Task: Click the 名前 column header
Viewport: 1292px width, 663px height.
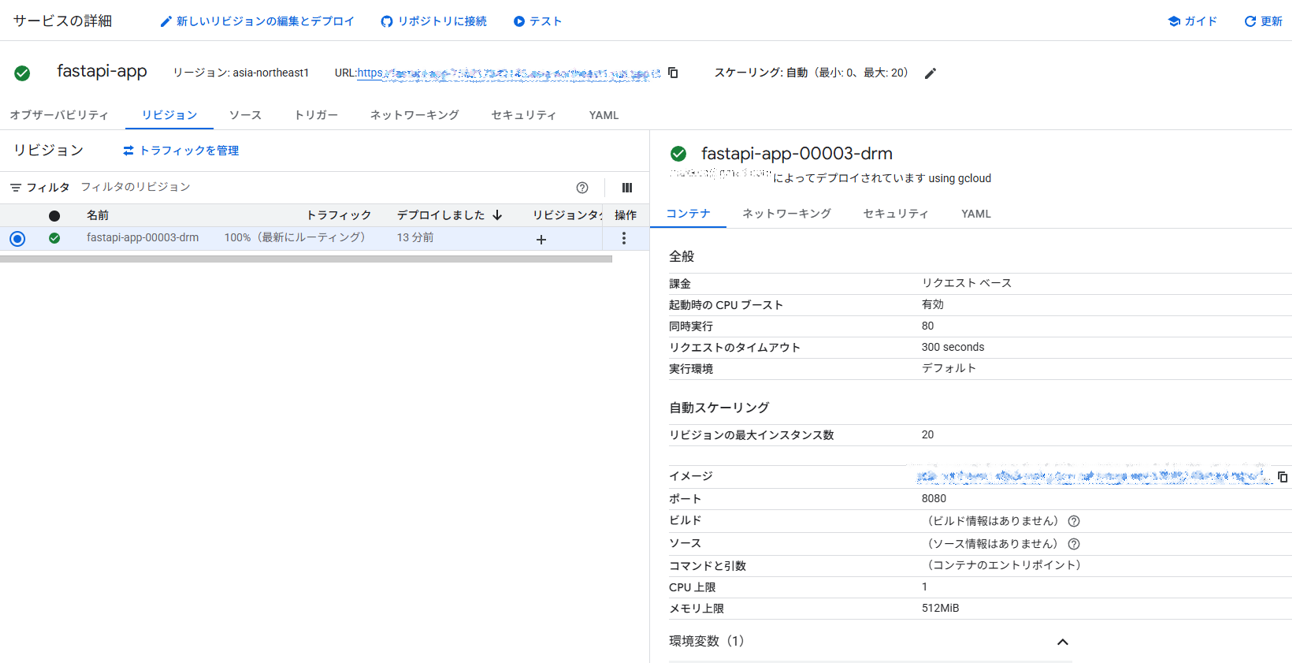Action: tap(98, 215)
